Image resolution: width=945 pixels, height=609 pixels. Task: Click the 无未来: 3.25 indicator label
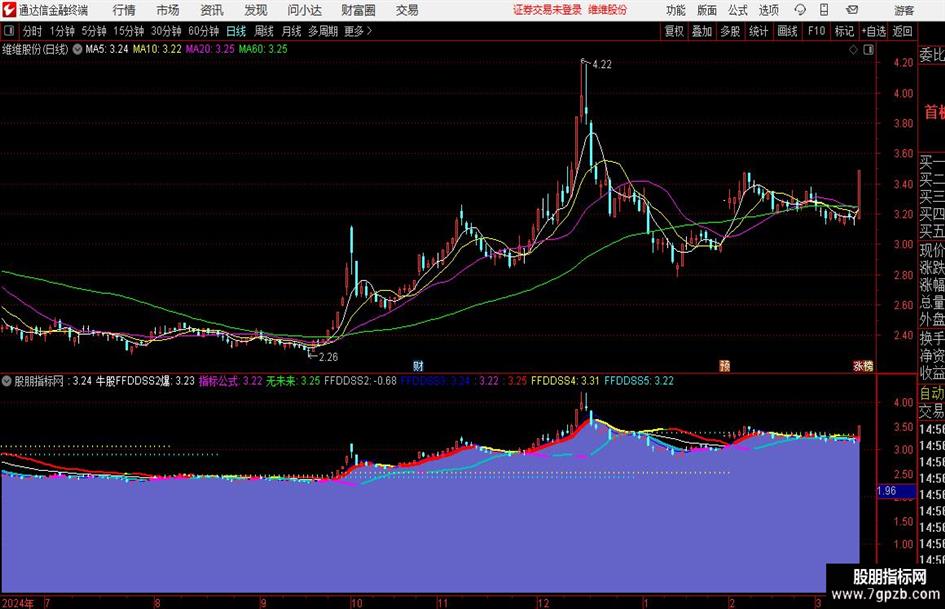tap(293, 381)
